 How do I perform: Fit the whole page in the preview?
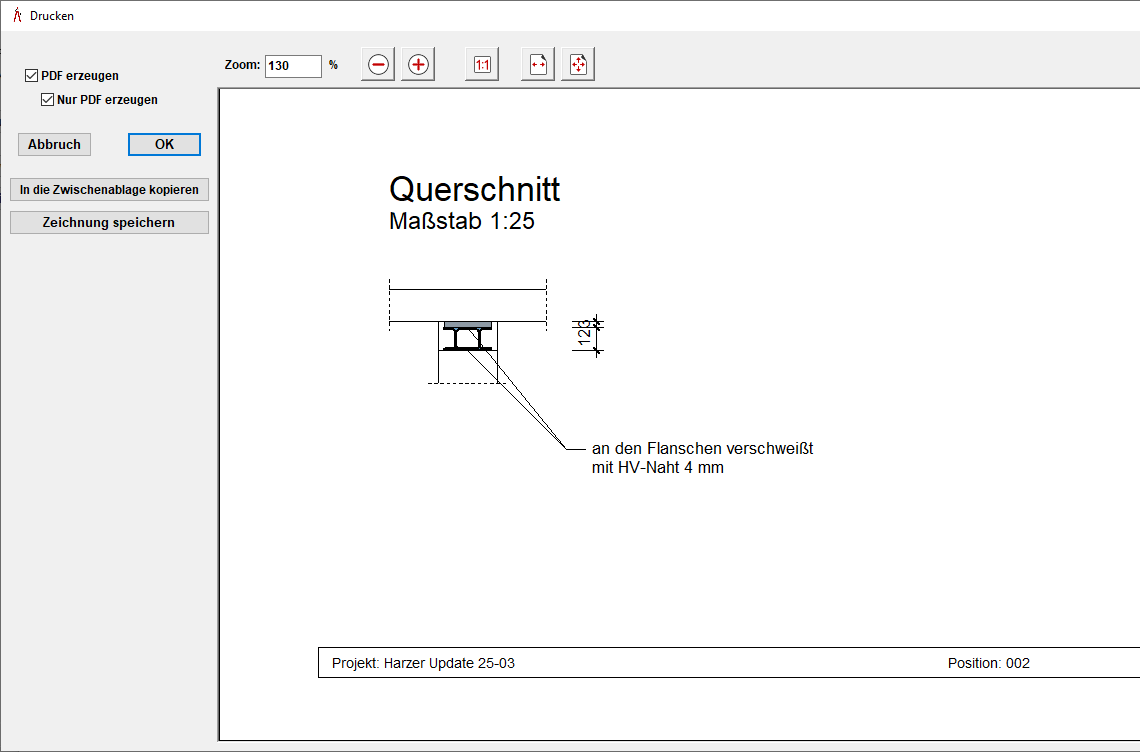pos(578,65)
